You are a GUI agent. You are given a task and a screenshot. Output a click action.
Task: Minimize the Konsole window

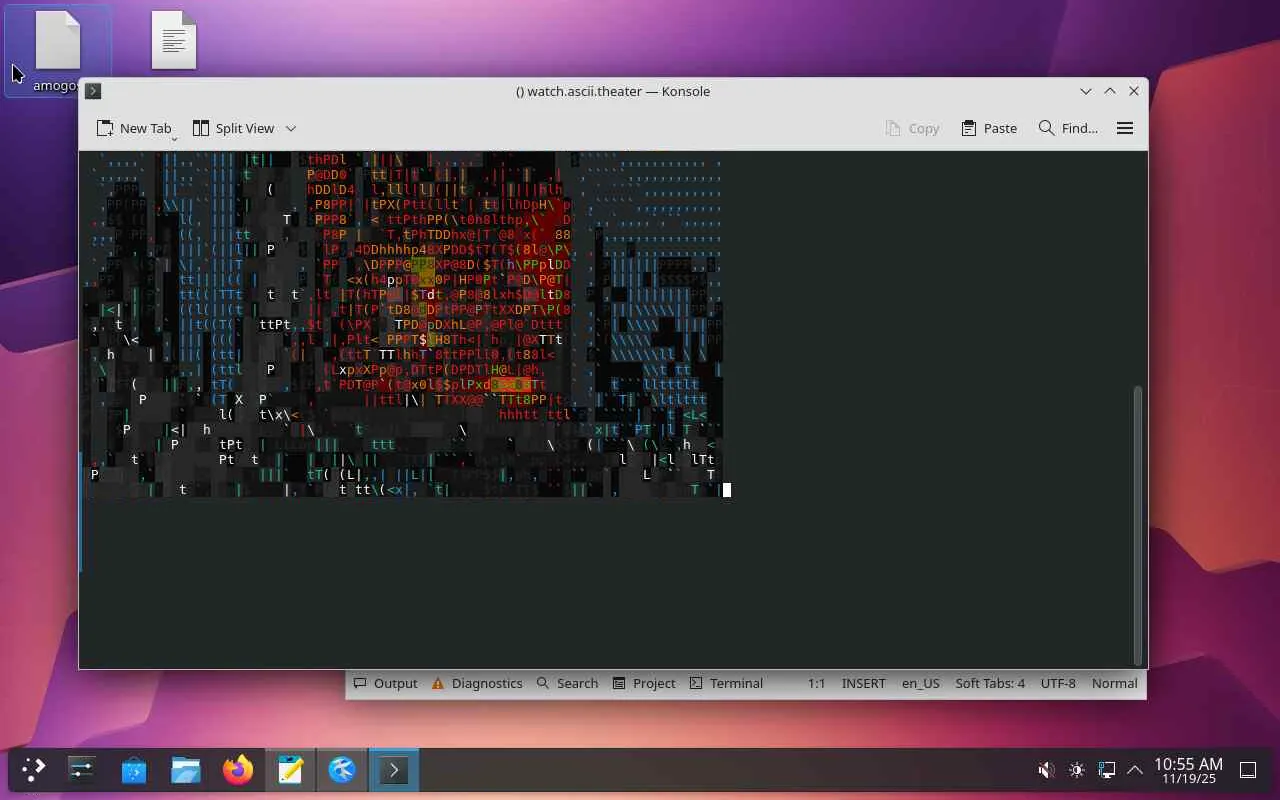[x=1086, y=91]
